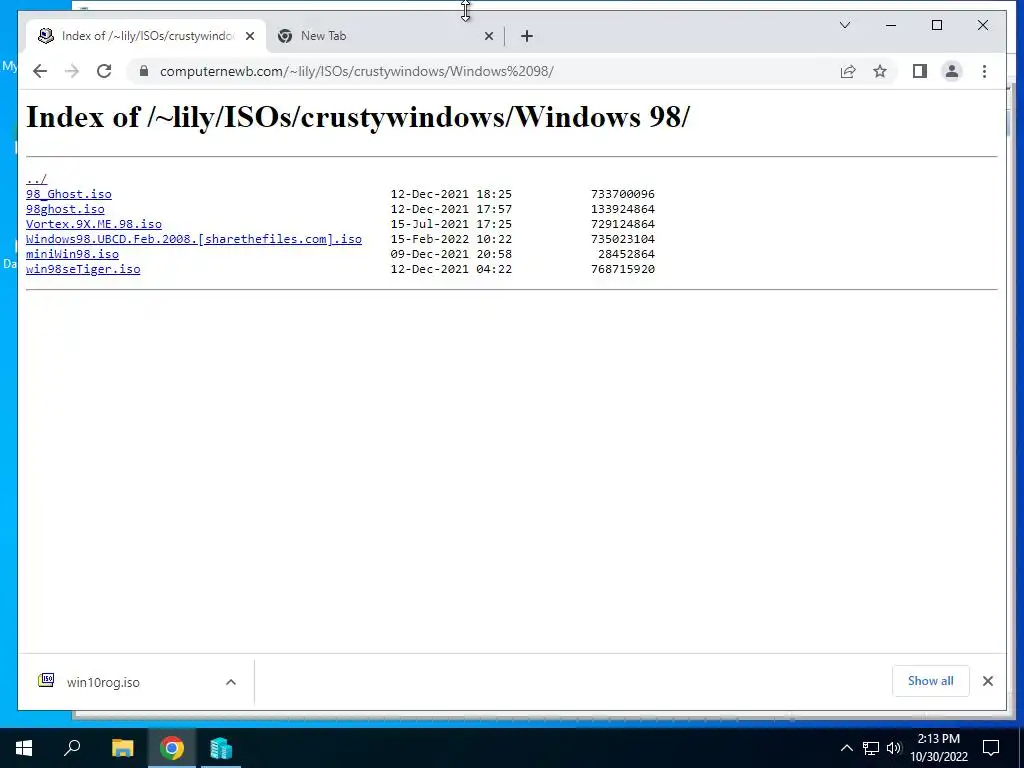The width and height of the screenshot is (1024, 768).
Task: Select date 12-Dec-2021 04:22 text
Action: (451, 269)
